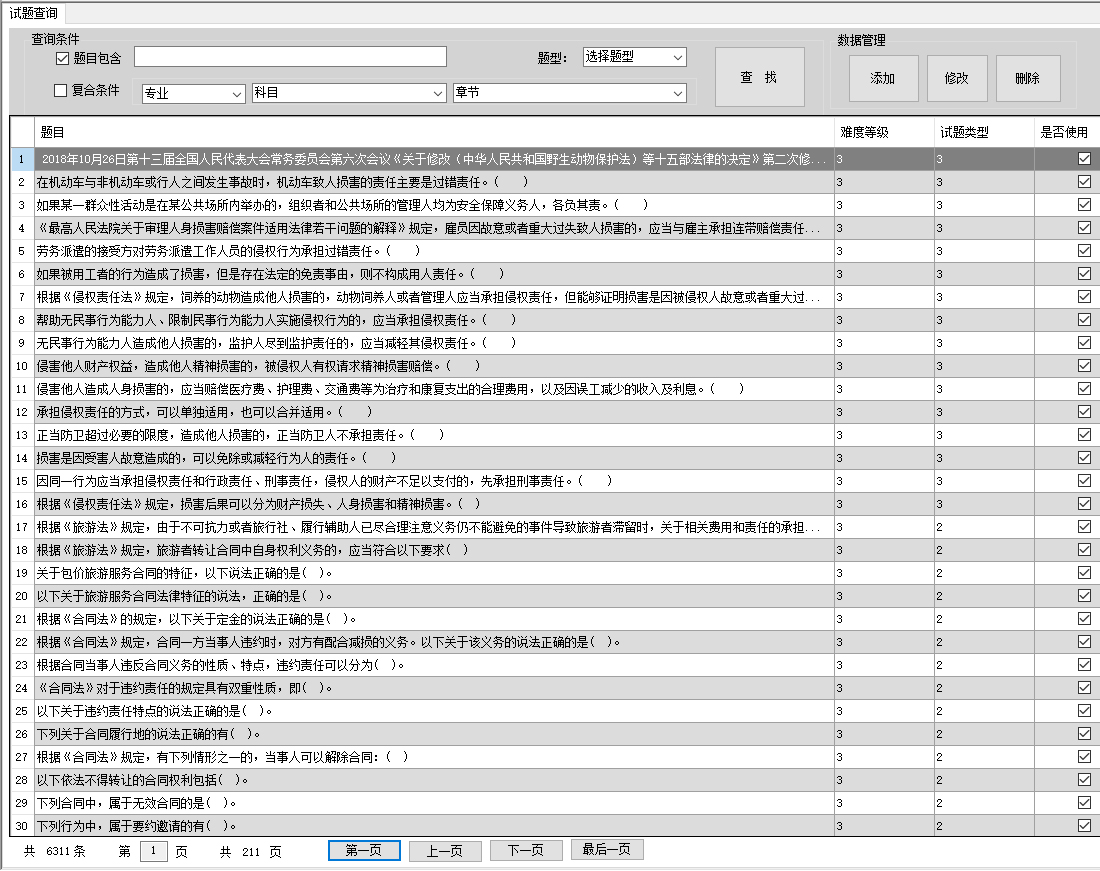Switch to the 试题查询 tab

[34, 13]
